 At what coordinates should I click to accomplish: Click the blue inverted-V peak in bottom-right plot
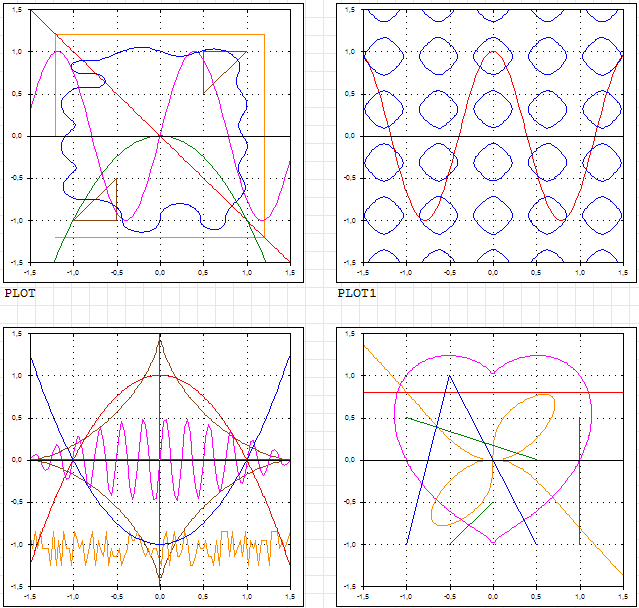click(x=449, y=377)
